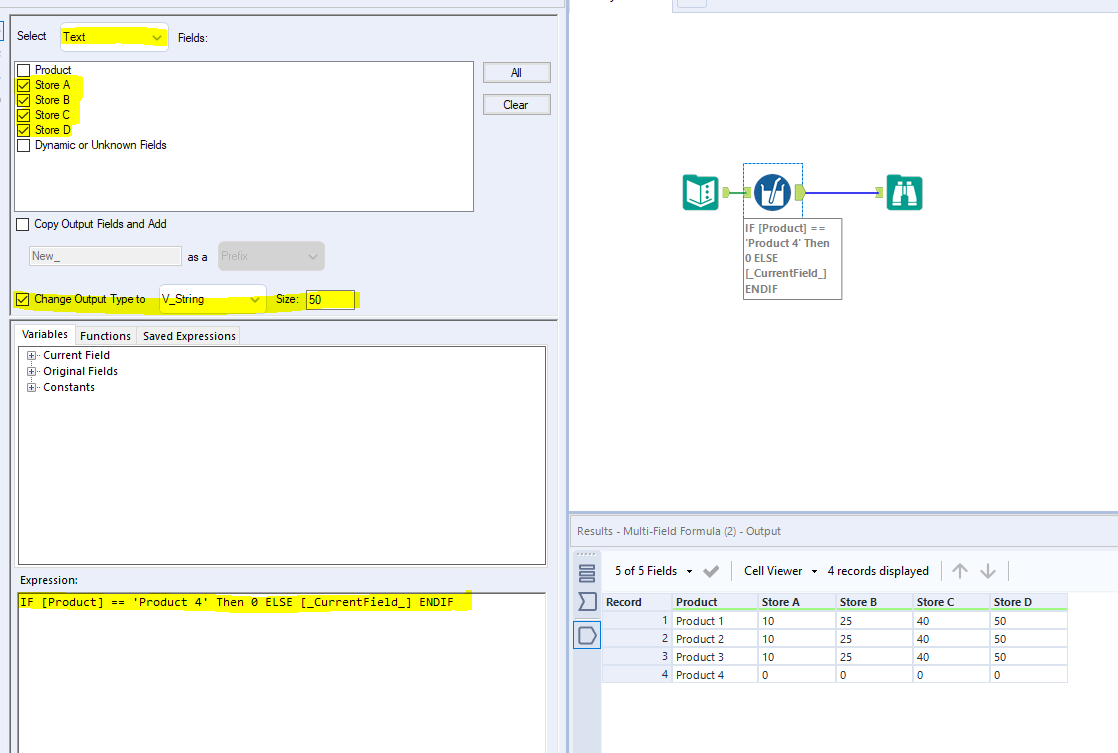The width and height of the screenshot is (1118, 753).
Task: Click the Clear button
Action: 516,104
